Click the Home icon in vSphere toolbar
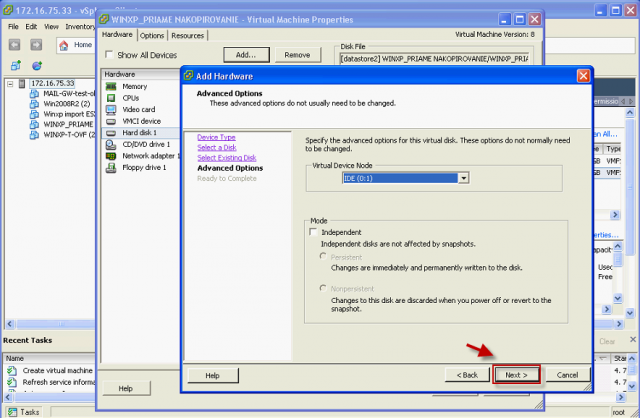The image size is (640, 418). (64, 45)
